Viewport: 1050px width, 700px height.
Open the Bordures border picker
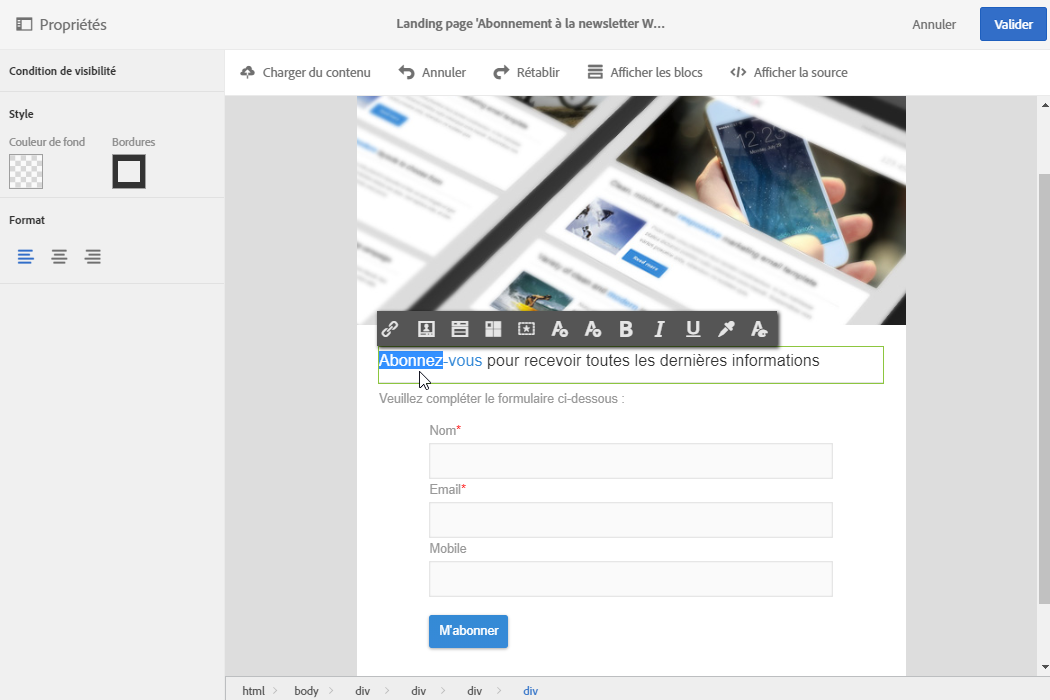[129, 171]
